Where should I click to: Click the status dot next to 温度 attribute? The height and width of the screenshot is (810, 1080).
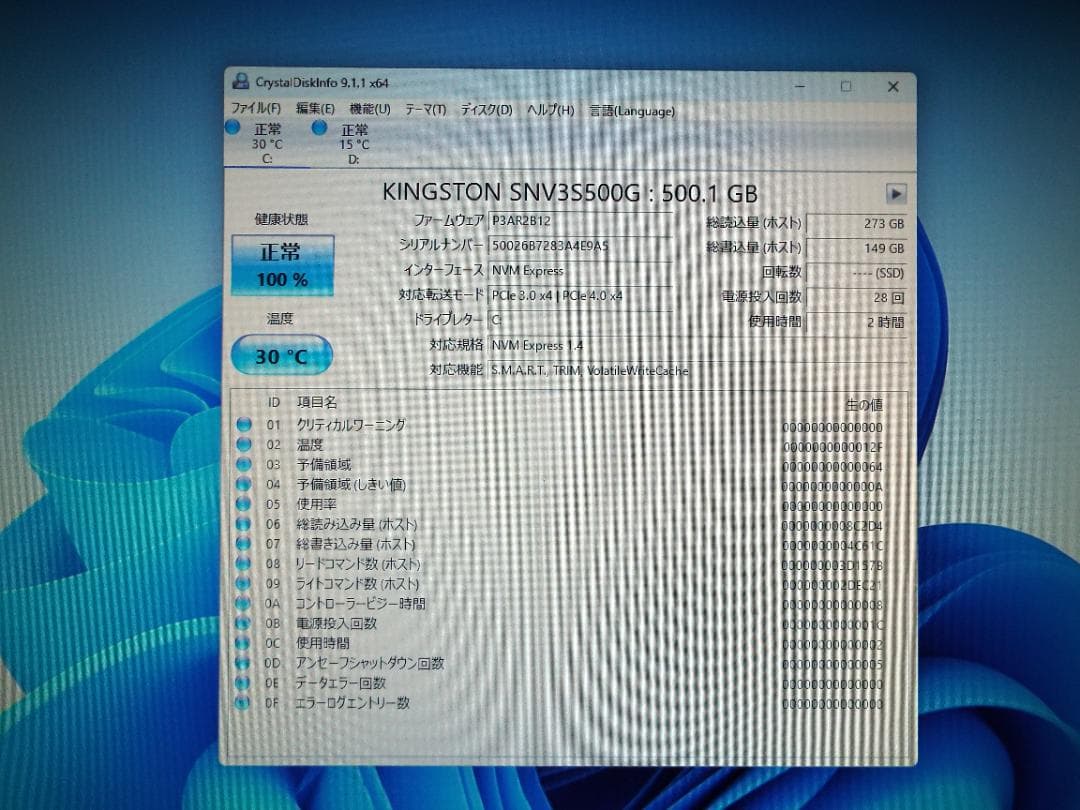coord(243,444)
